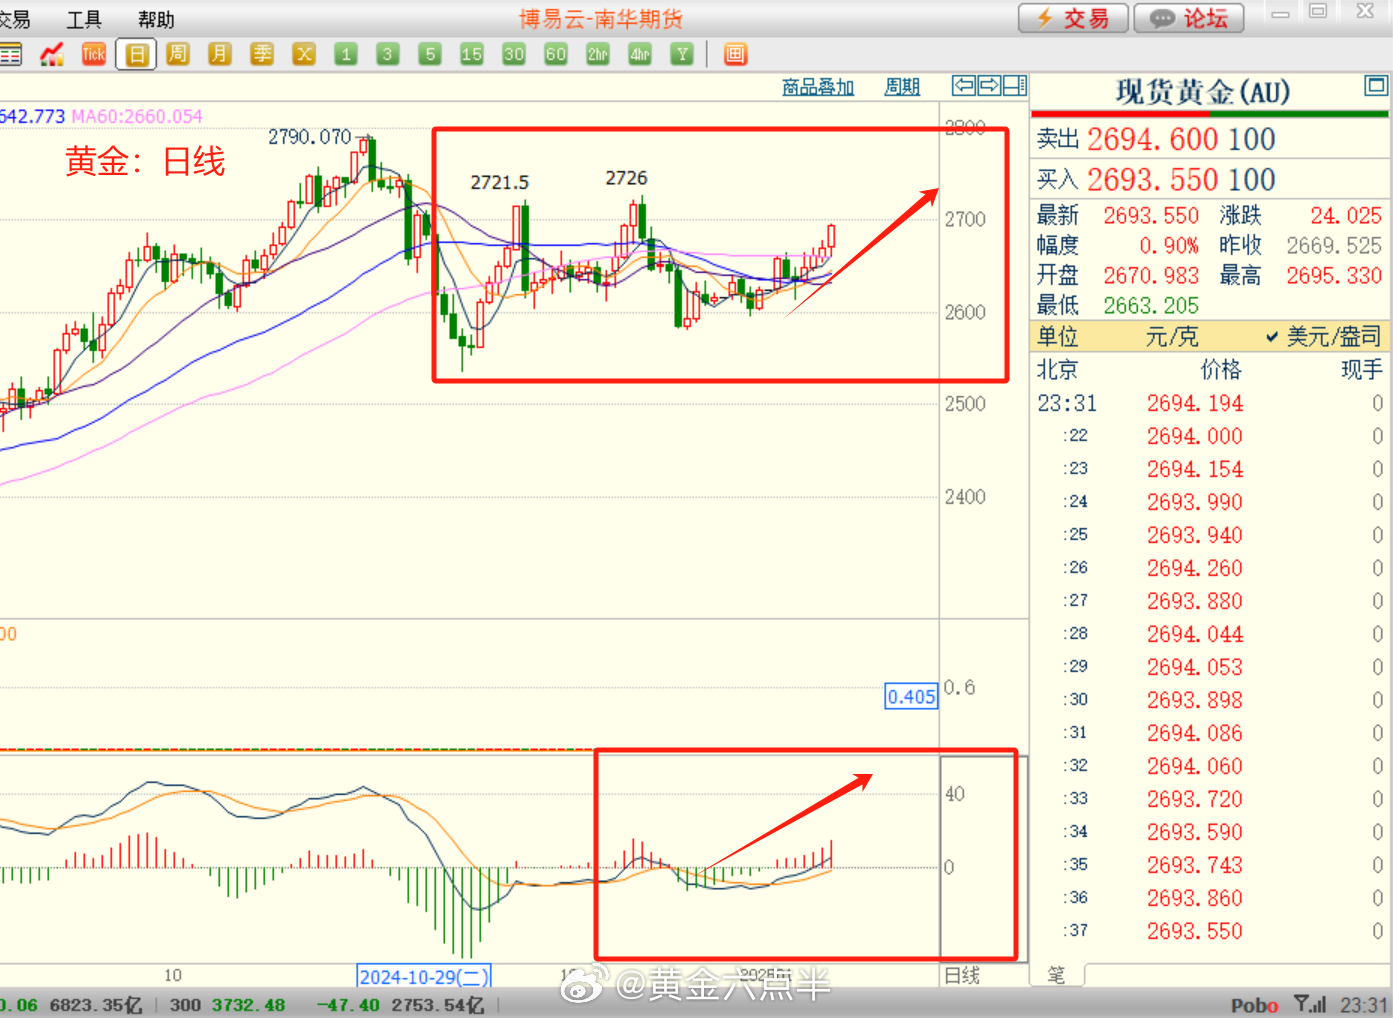Click the Pobo label in status bar
This screenshot has height=1018, width=1393.
1254,1006
